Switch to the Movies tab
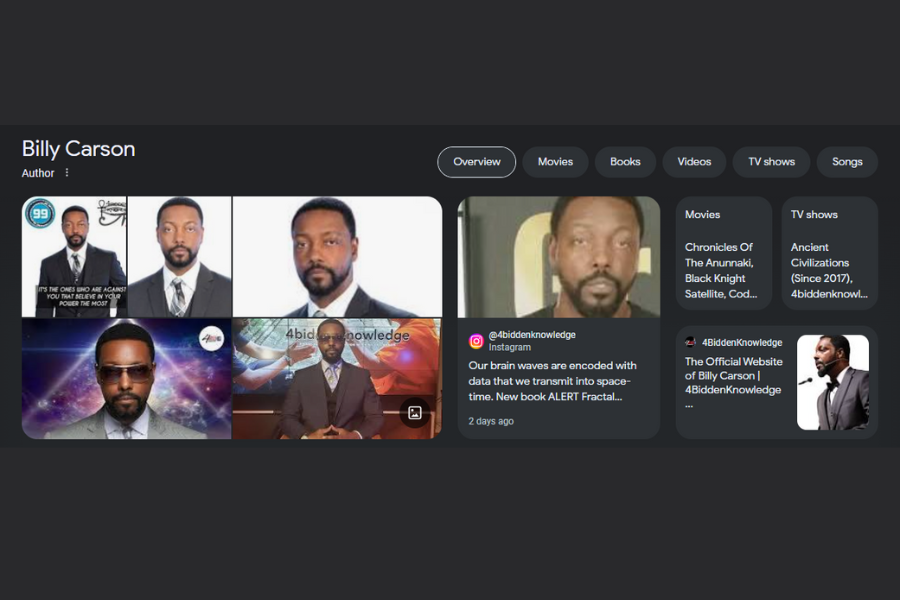This screenshot has width=900, height=600. 555,162
